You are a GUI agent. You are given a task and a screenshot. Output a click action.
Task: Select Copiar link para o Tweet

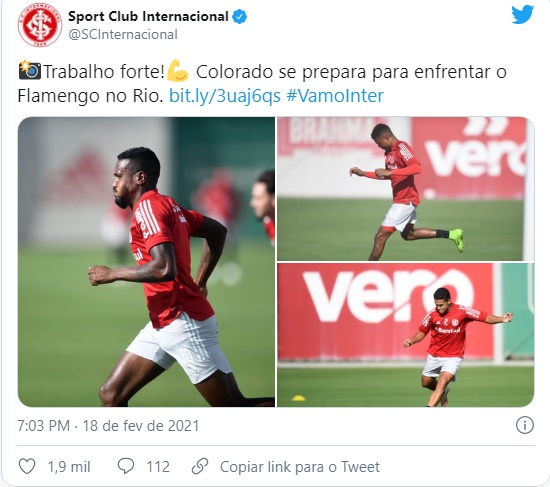pos(300,467)
